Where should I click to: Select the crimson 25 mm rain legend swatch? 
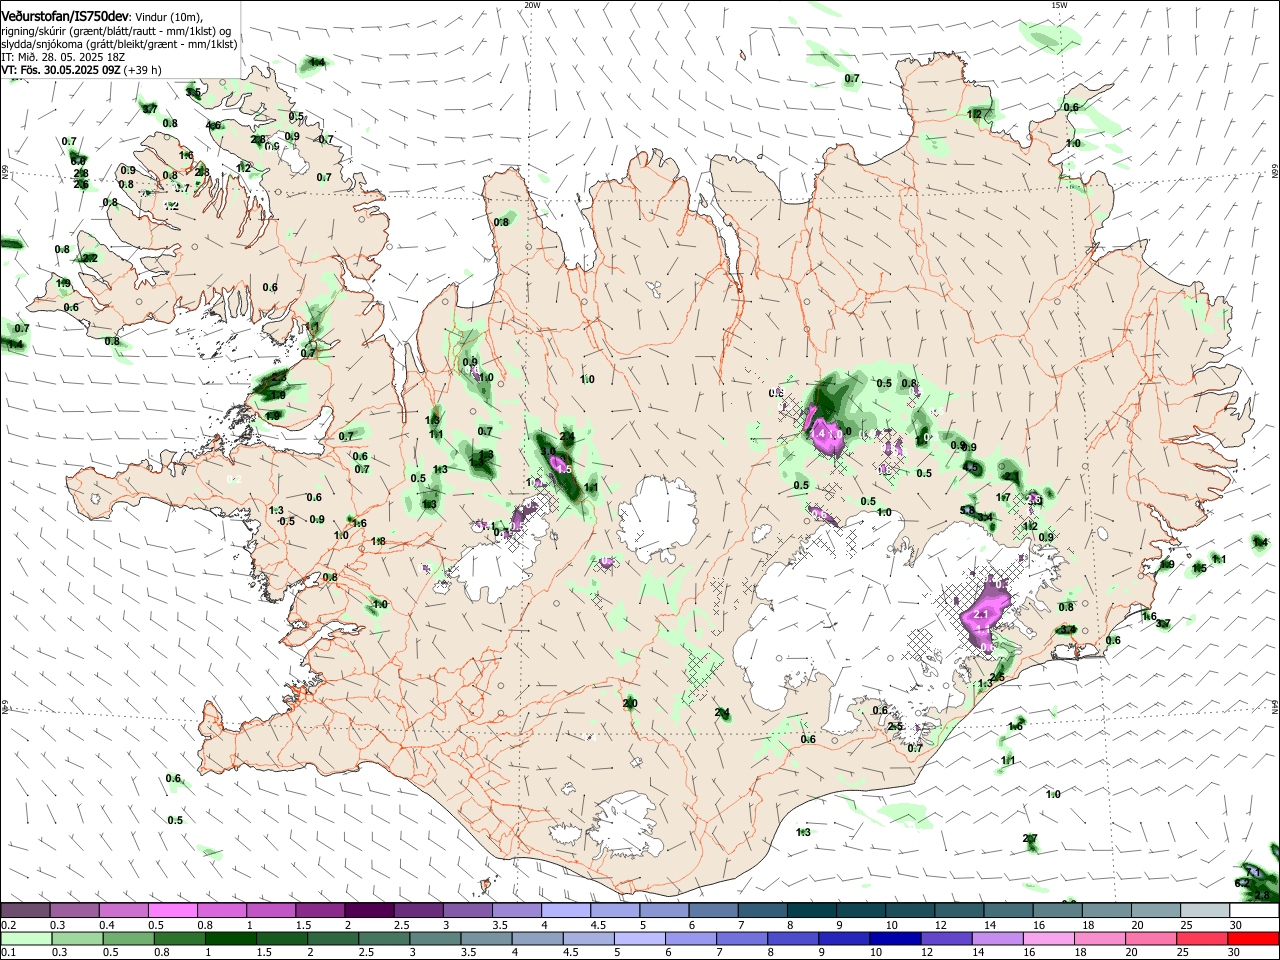coord(1203,939)
